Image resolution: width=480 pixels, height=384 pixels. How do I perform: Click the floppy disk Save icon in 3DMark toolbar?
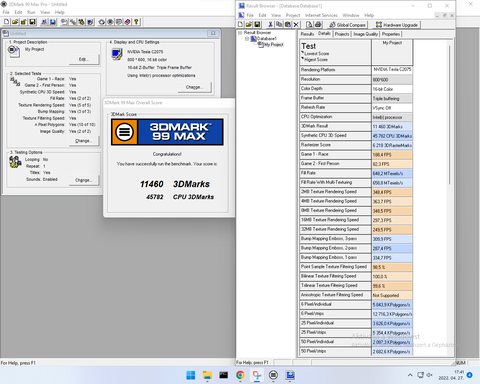[32, 22]
